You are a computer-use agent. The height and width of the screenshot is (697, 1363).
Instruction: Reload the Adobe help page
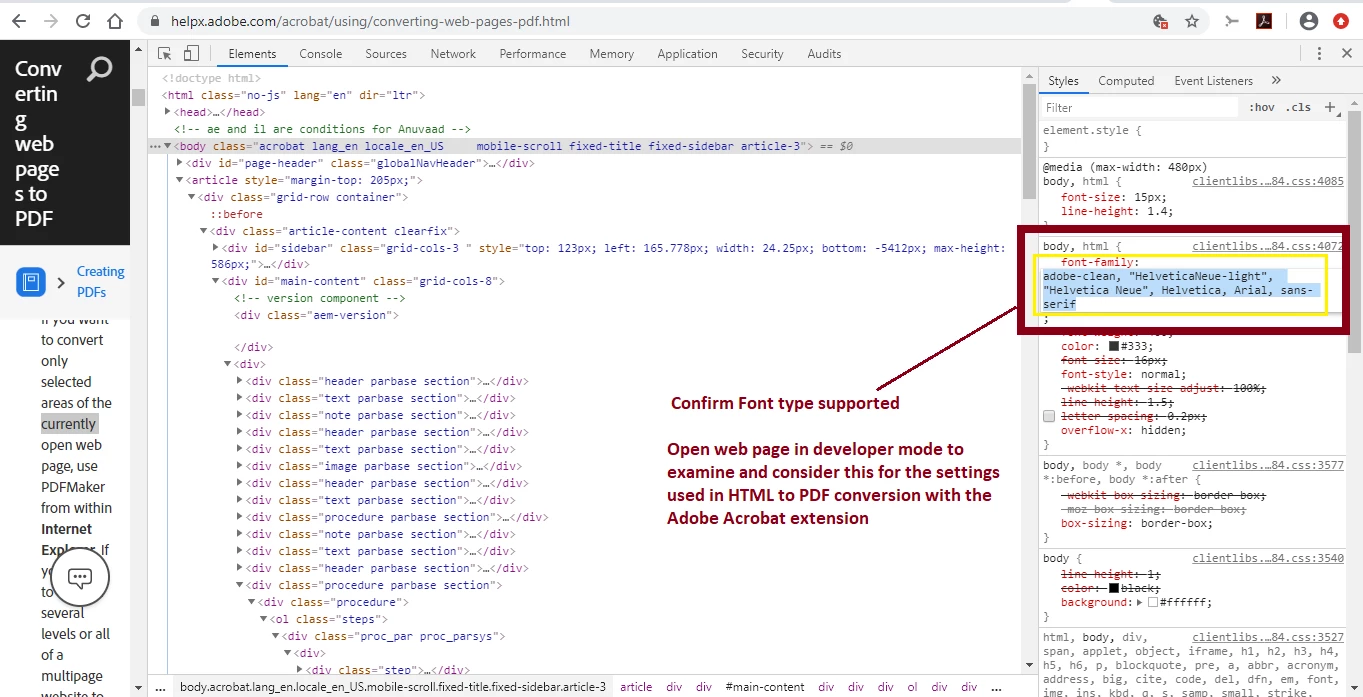point(83,21)
